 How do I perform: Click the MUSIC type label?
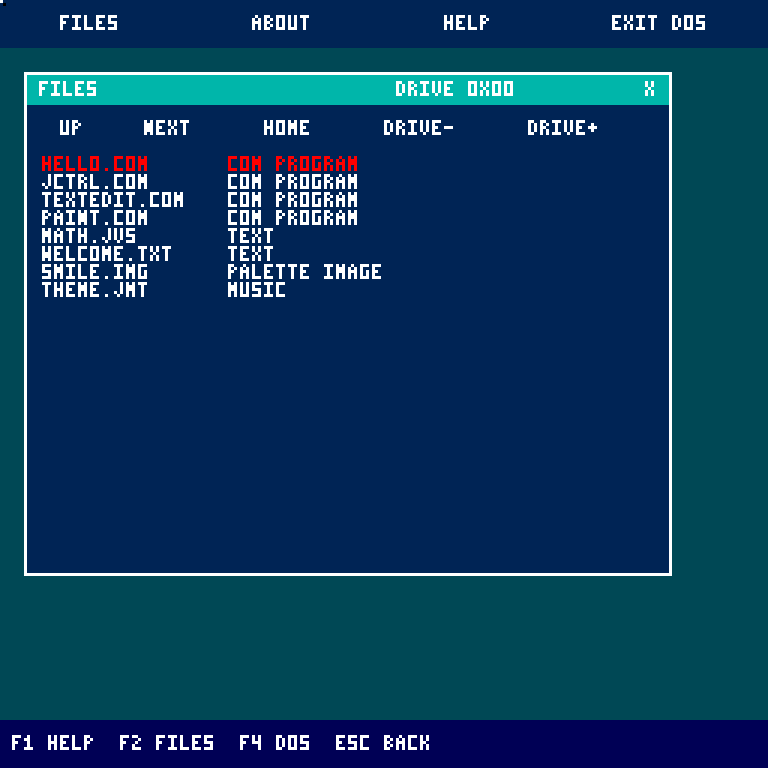pyautogui.click(x=257, y=289)
